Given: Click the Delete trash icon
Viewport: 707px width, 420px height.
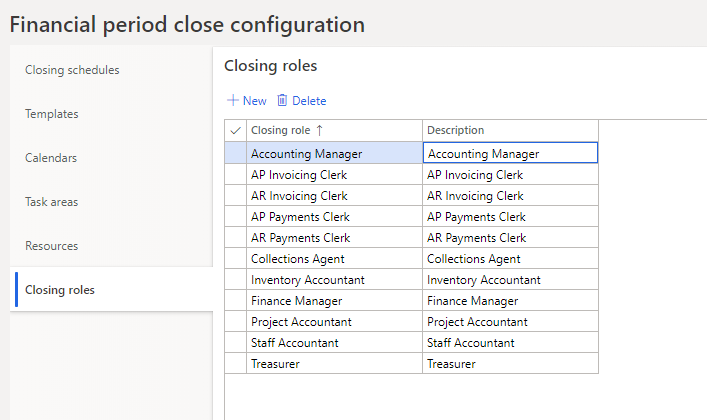Looking at the screenshot, I should (282, 101).
